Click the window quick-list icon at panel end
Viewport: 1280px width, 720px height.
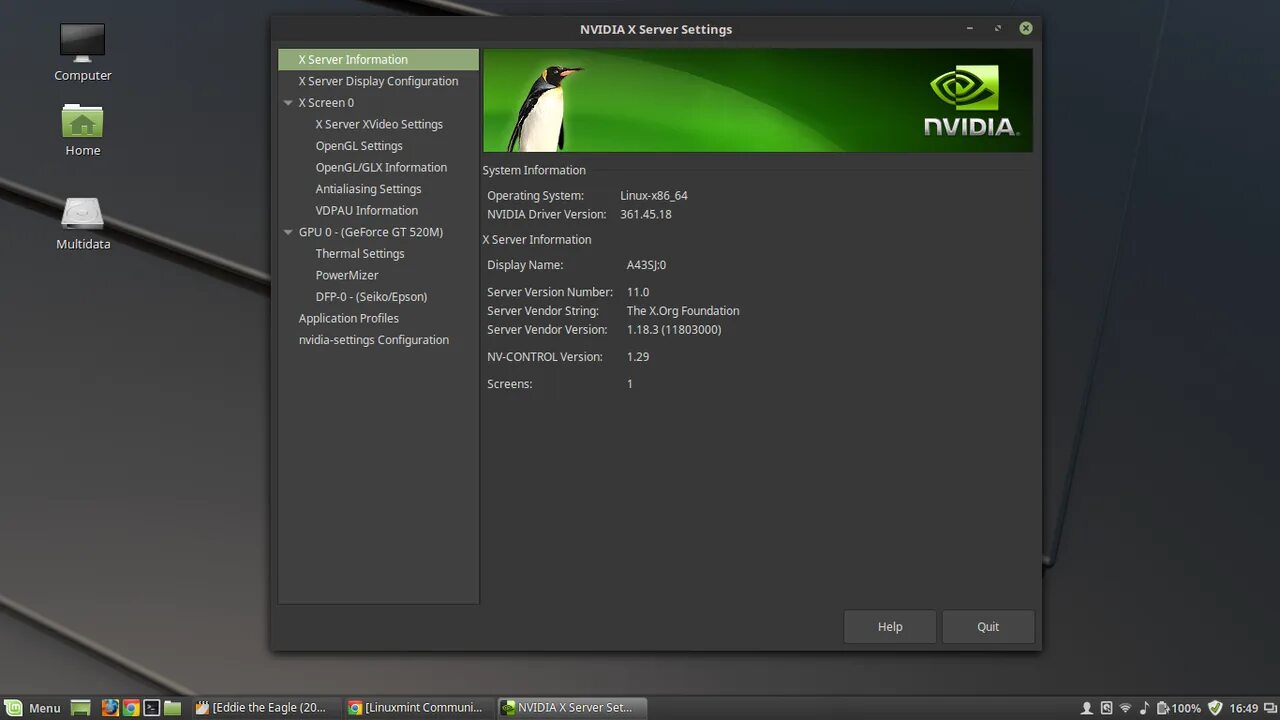1269,708
